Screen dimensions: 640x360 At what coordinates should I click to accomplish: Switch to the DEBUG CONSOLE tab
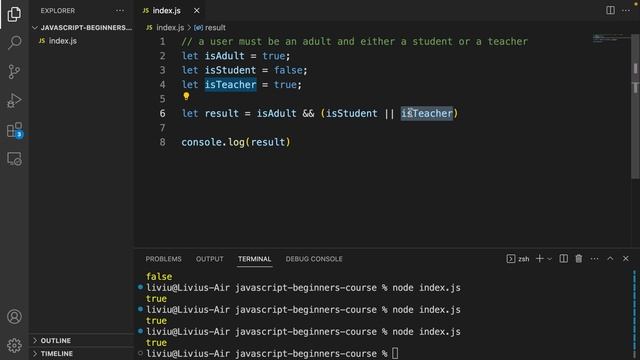(x=314, y=259)
